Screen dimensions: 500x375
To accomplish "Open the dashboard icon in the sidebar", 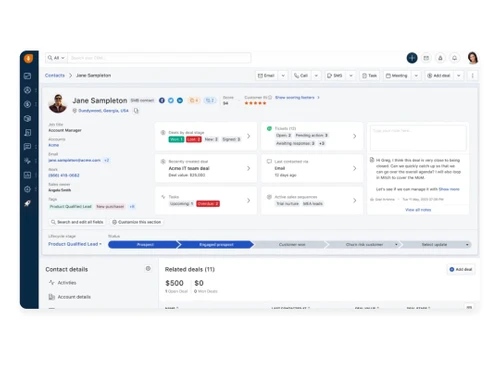I will pos(28,76).
